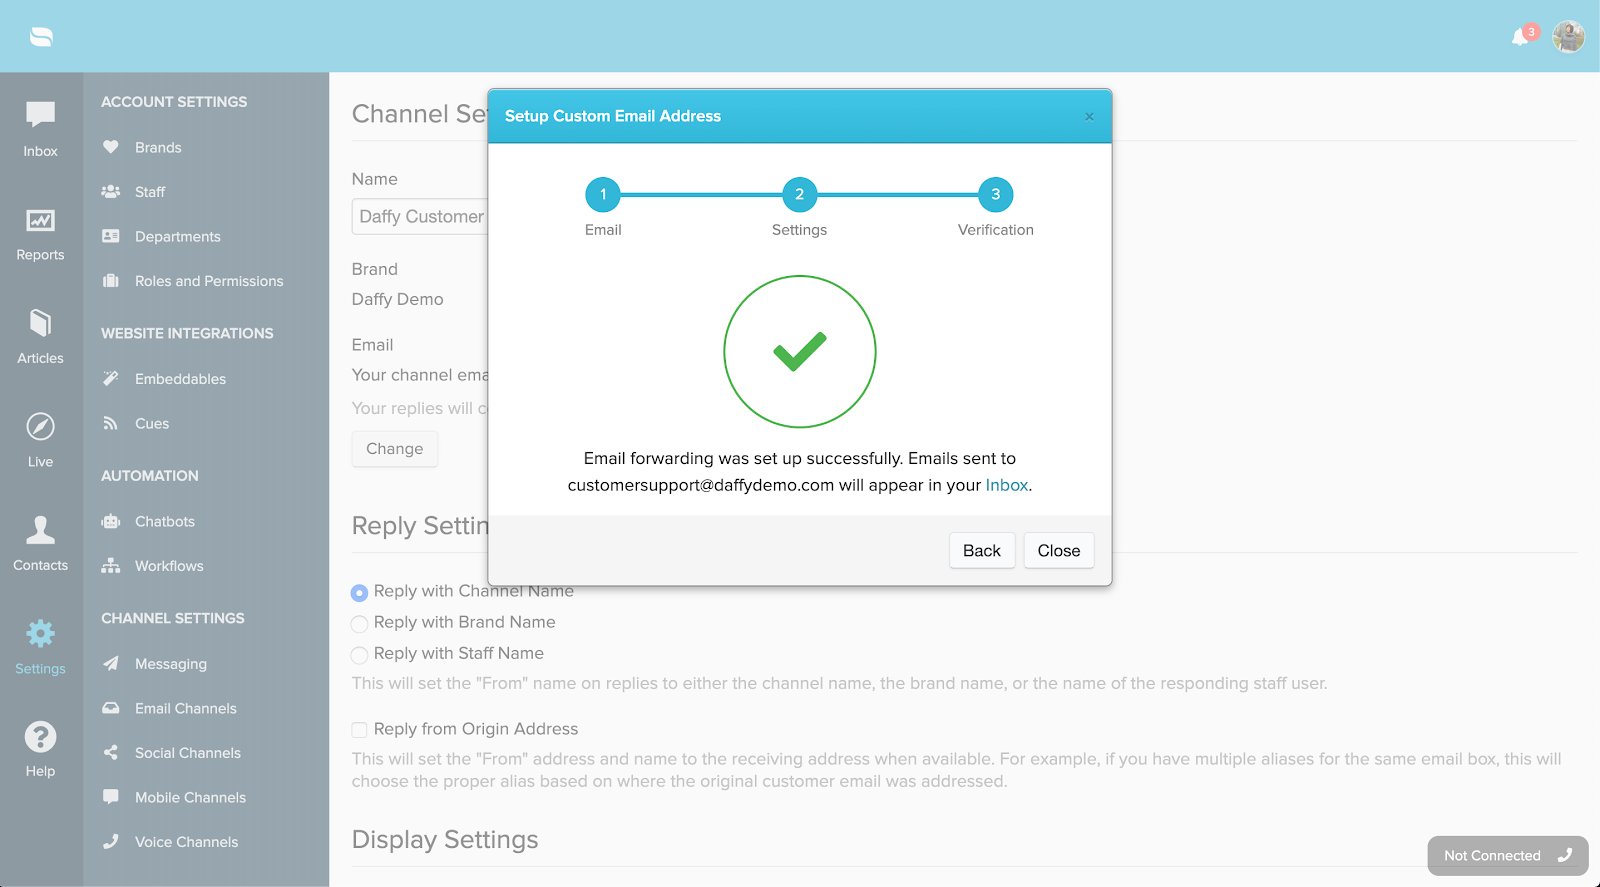Viewport: 1600px width, 887px height.
Task: Click the Not Connected status button
Action: [1508, 855]
